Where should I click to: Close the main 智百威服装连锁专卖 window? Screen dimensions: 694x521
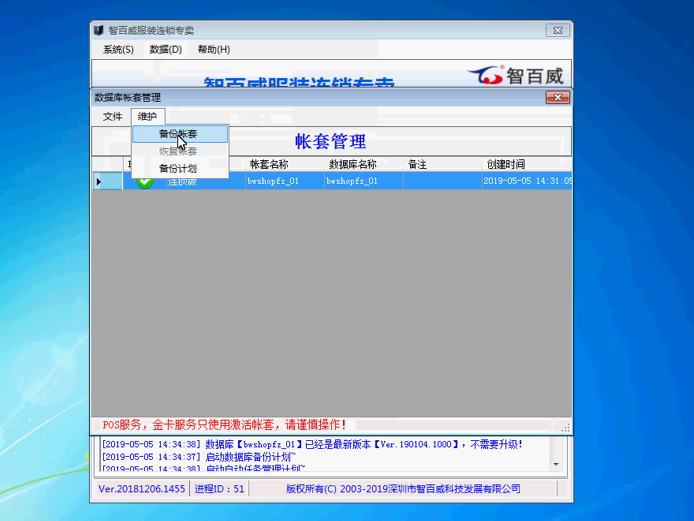pos(554,30)
